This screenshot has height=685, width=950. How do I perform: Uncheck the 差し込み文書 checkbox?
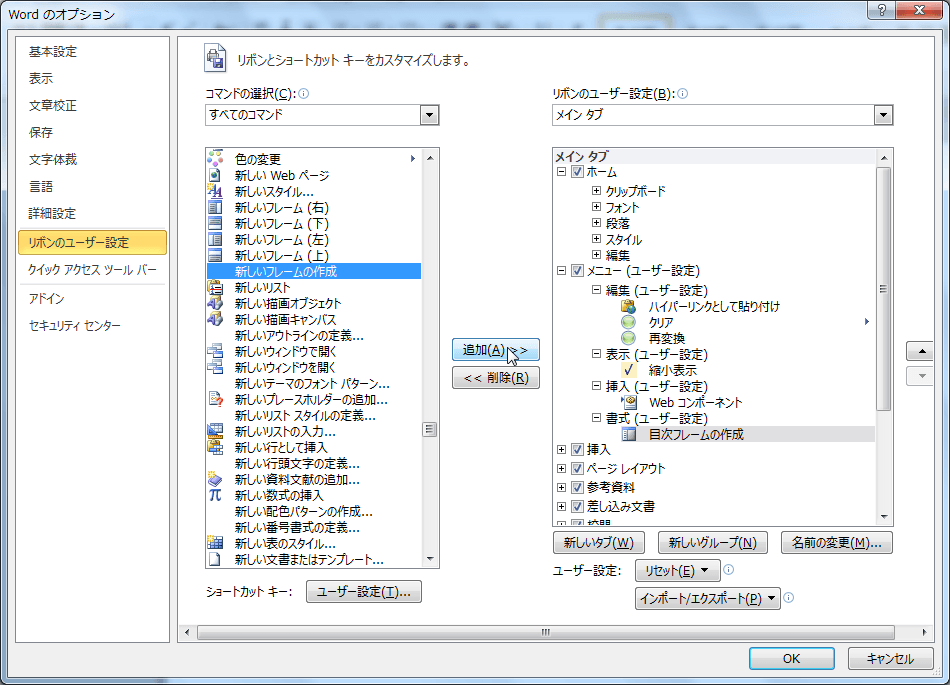click(x=577, y=506)
